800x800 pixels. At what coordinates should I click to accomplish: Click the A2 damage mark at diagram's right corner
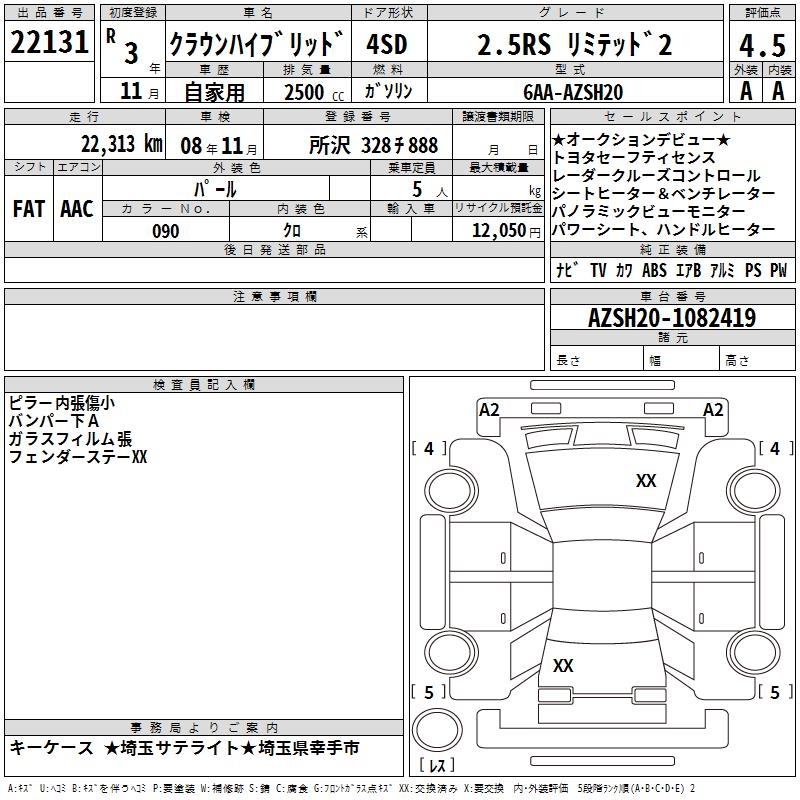(x=713, y=409)
